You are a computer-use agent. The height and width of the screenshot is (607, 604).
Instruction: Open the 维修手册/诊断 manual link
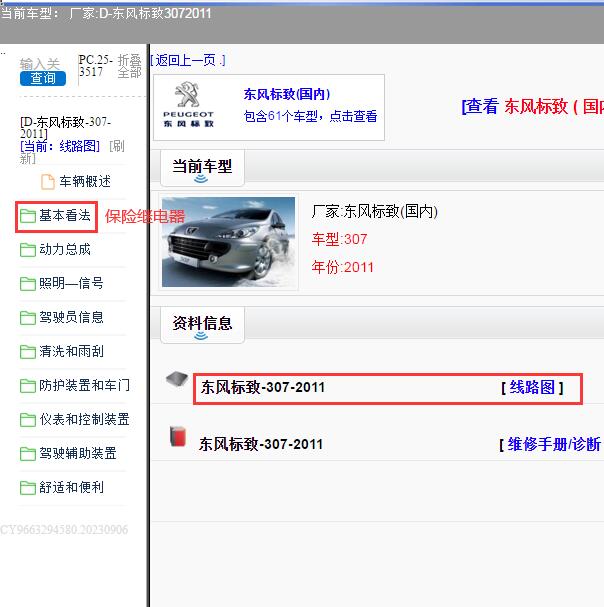pos(554,444)
